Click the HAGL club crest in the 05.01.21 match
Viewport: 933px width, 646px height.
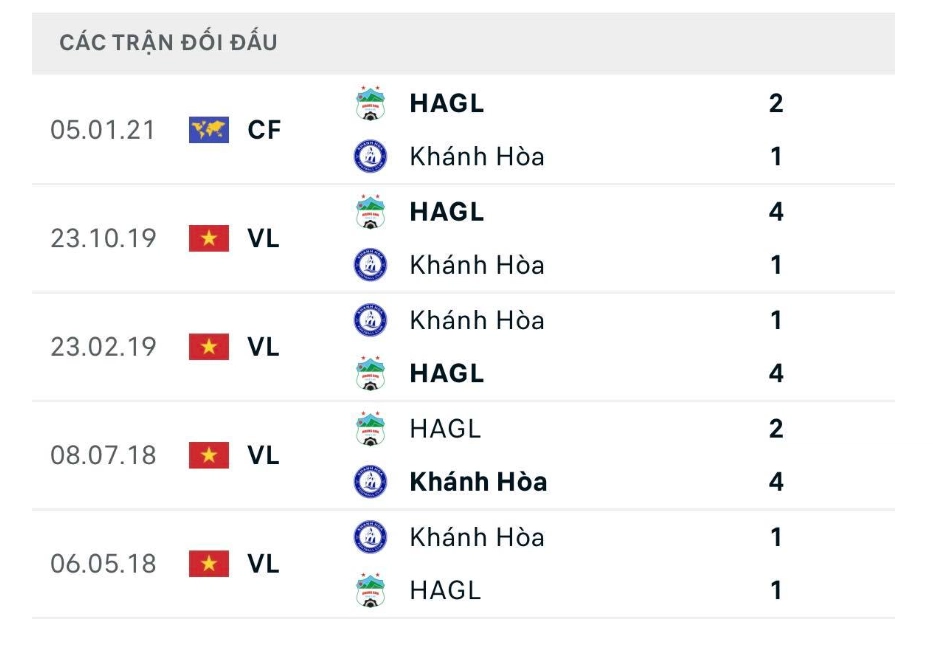[371, 101]
